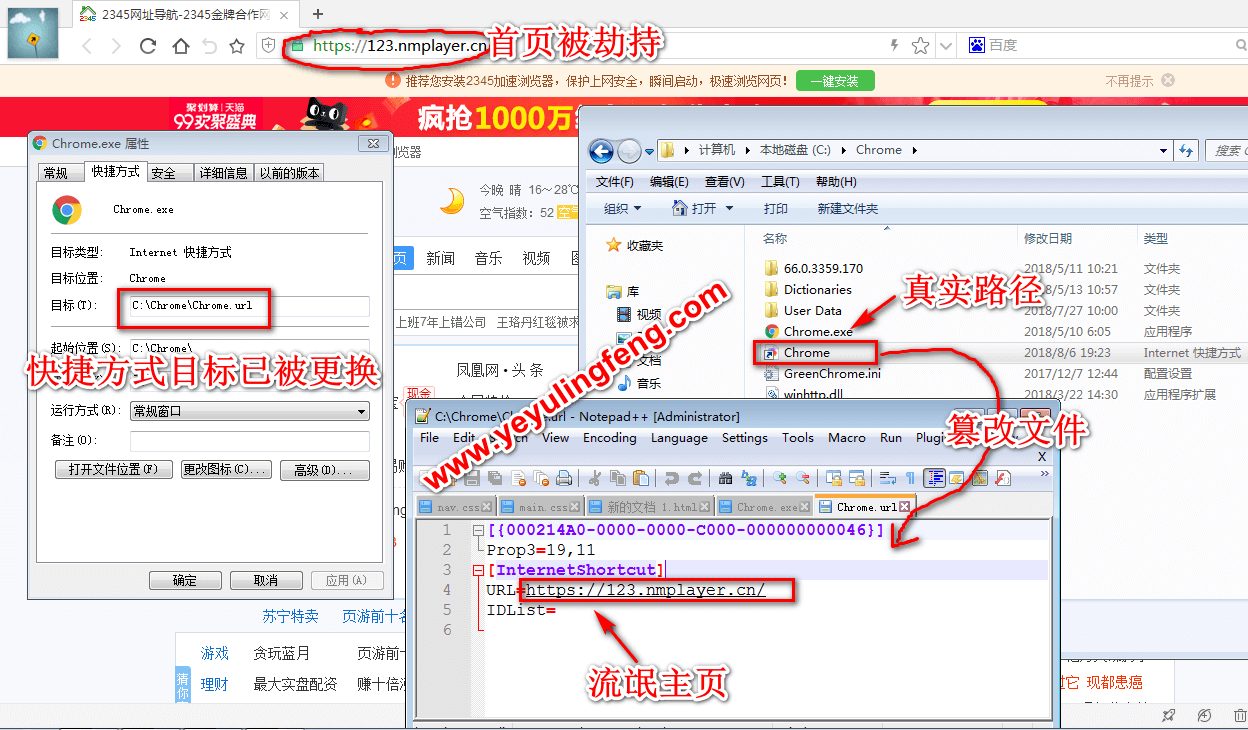Click the 目标(T) input field
The height and width of the screenshot is (730, 1248).
click(250, 306)
